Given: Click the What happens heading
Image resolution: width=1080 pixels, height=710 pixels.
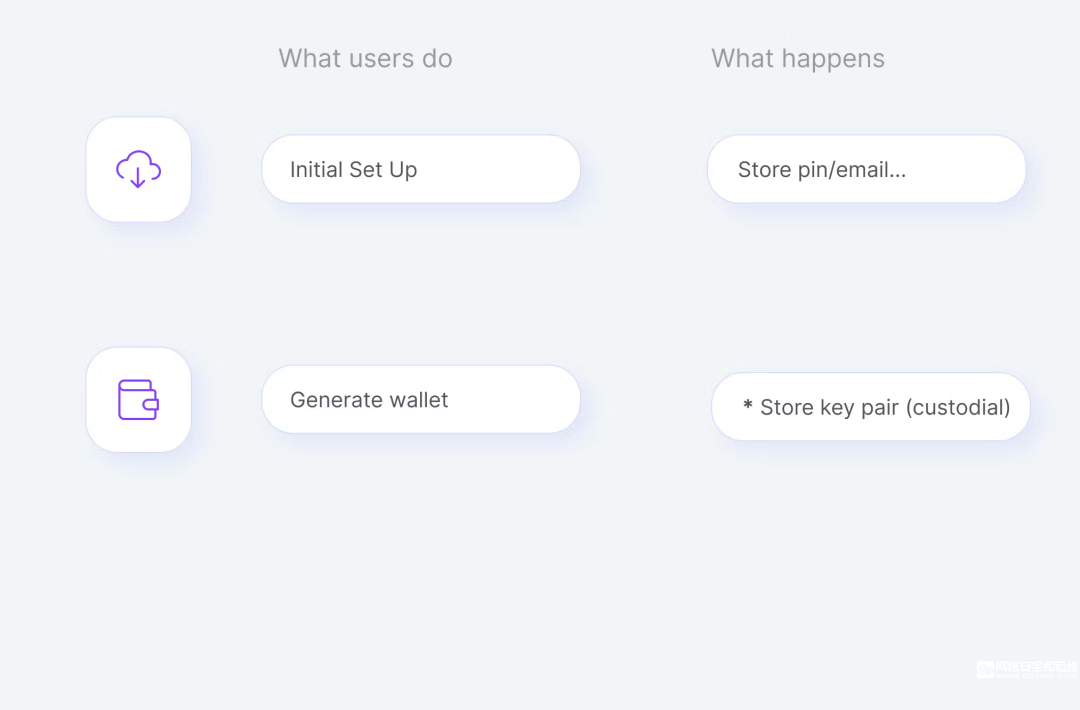Looking at the screenshot, I should click(x=798, y=59).
